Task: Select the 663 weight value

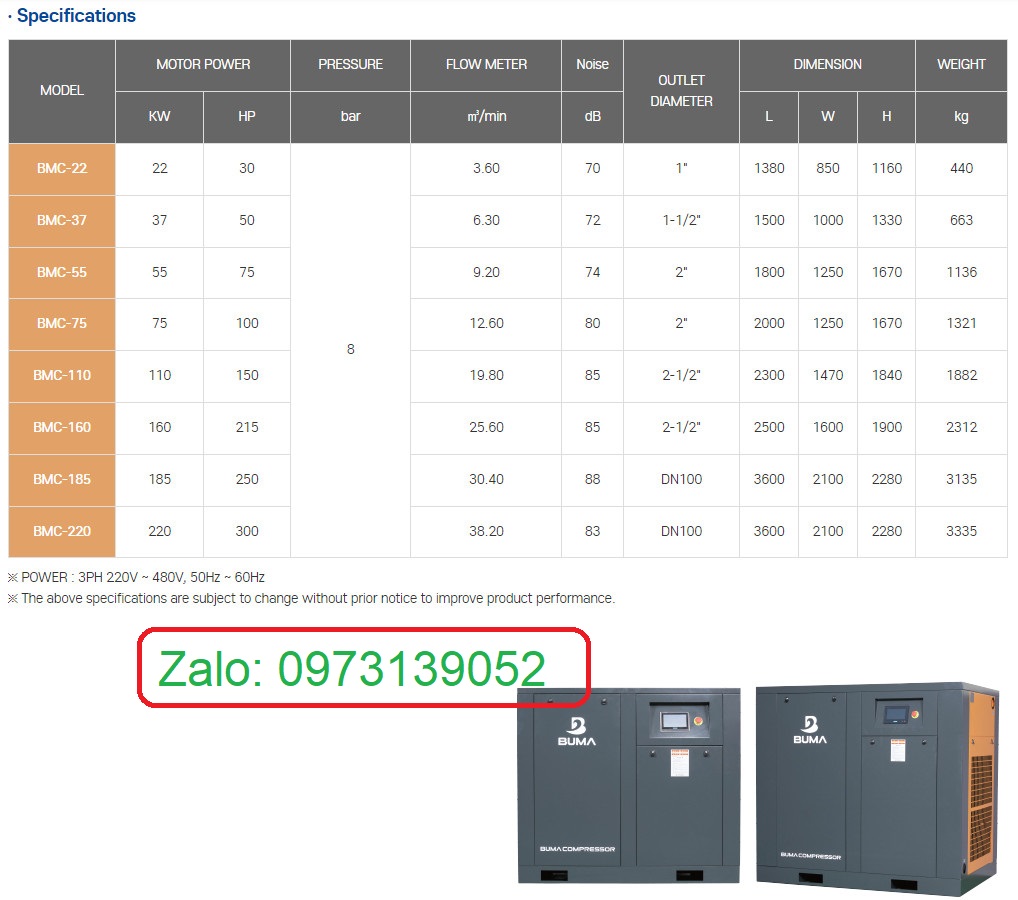Action: tap(961, 220)
